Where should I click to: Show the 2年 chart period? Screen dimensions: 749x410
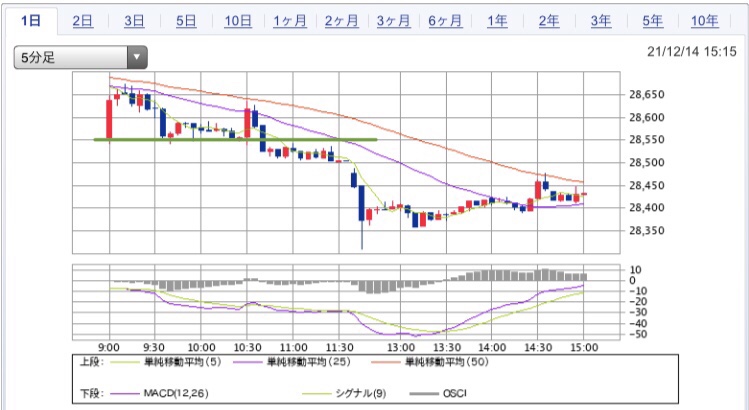click(549, 21)
